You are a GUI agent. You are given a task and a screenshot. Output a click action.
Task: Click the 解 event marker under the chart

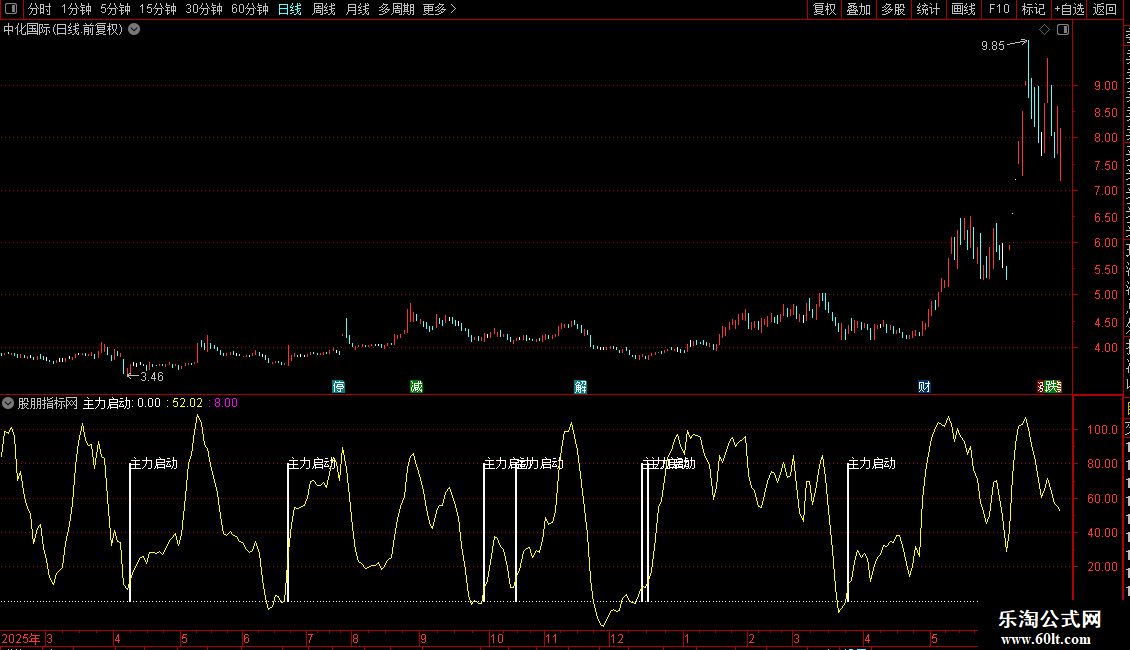pos(581,387)
